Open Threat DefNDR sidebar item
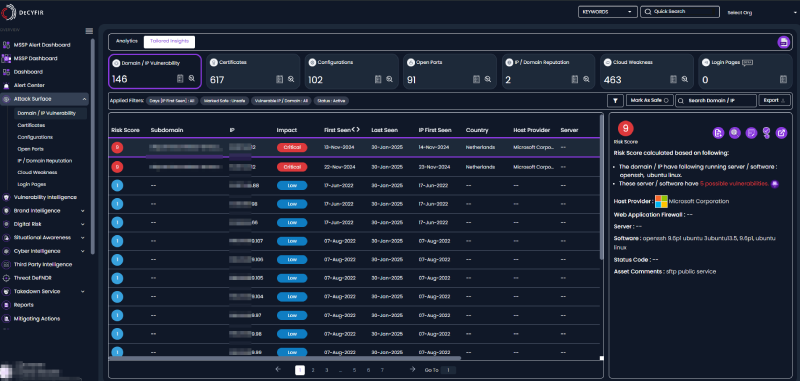 point(33,278)
